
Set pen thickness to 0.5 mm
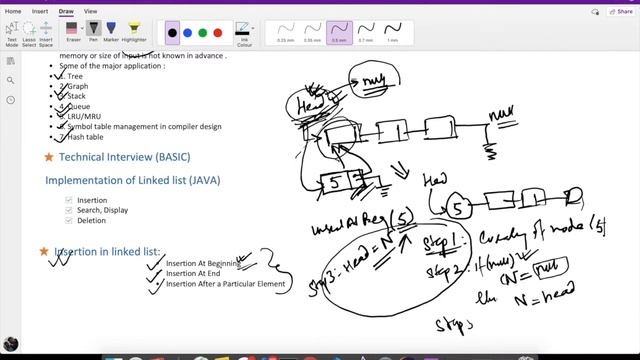click(x=339, y=33)
